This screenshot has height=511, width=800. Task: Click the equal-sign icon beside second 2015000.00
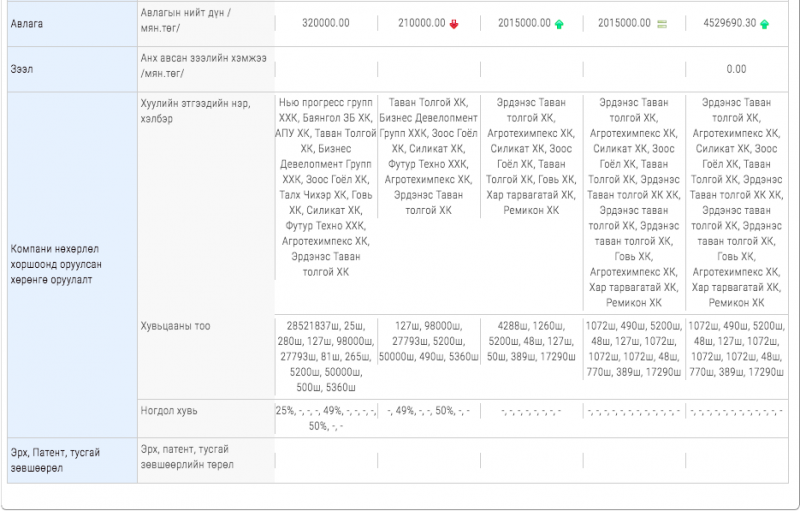(x=661, y=24)
